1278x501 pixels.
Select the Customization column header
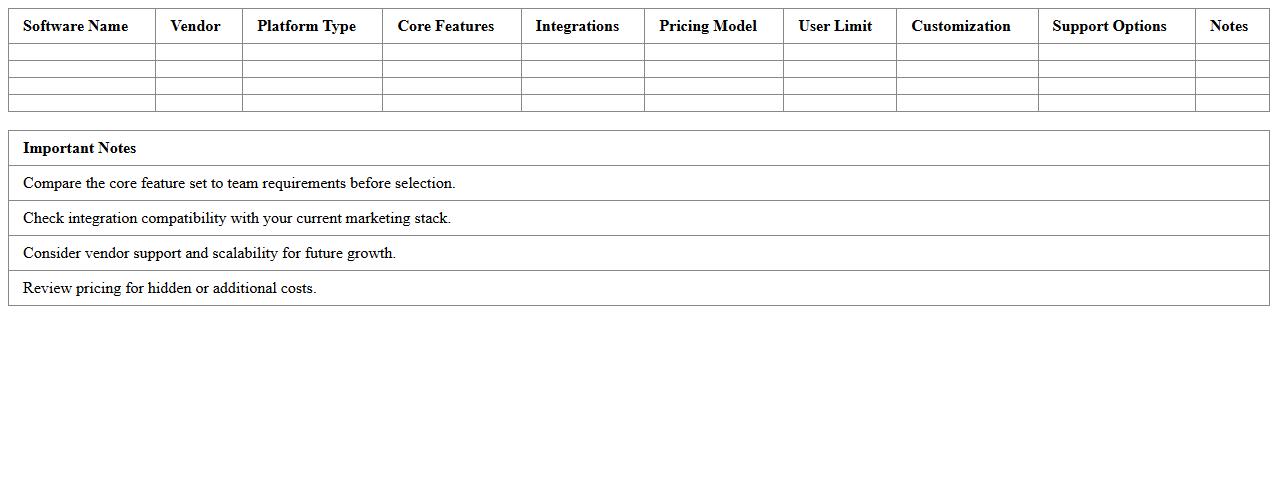961,26
